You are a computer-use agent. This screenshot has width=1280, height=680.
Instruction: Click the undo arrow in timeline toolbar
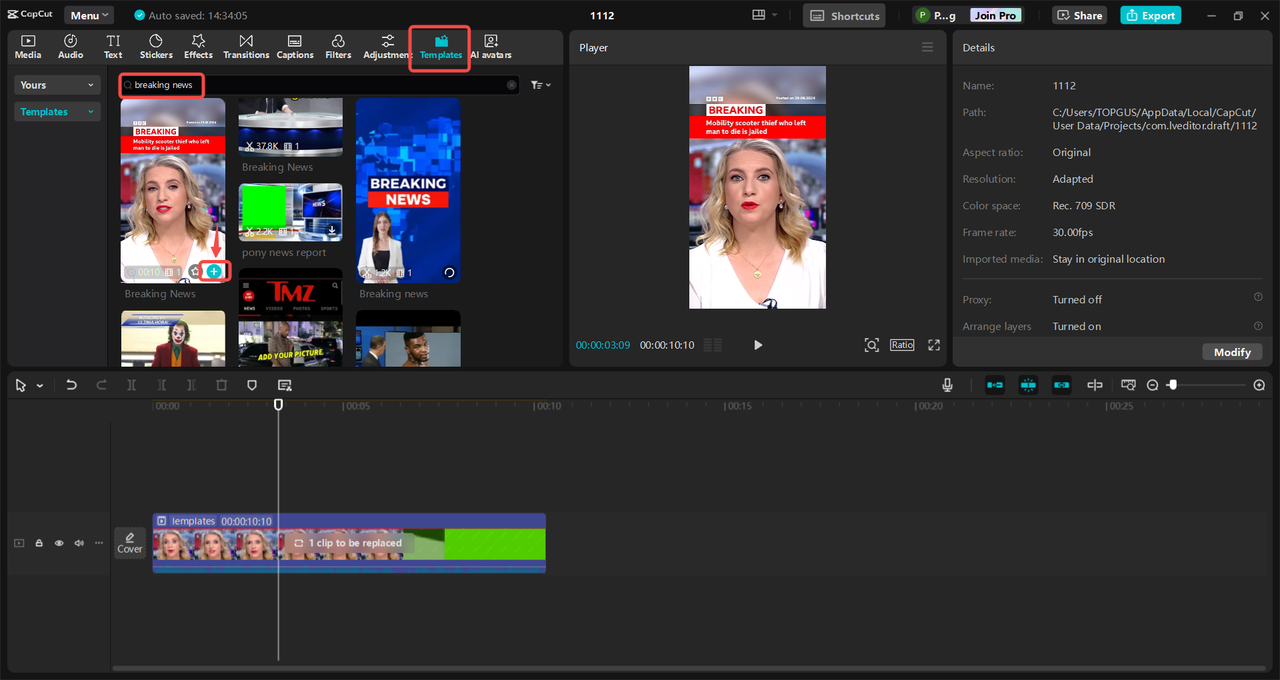point(71,385)
